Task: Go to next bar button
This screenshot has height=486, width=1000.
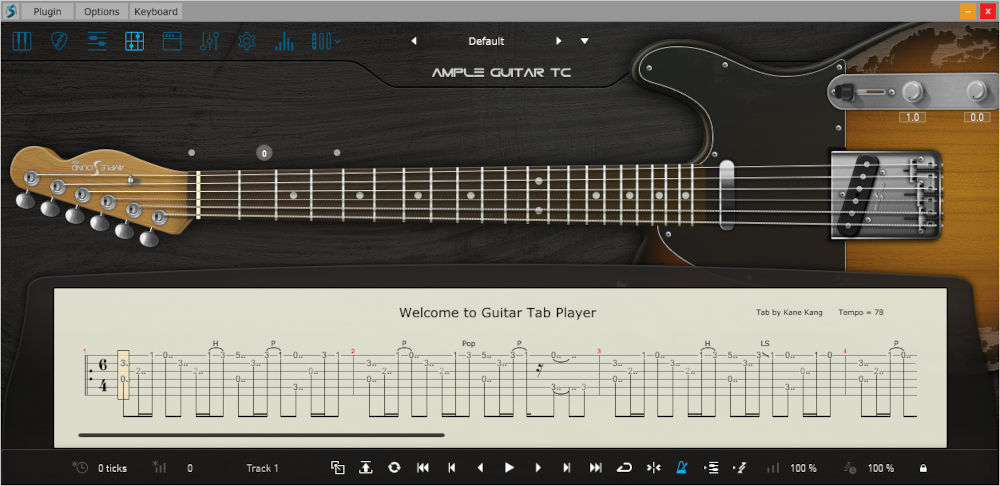Action: [x=566, y=468]
